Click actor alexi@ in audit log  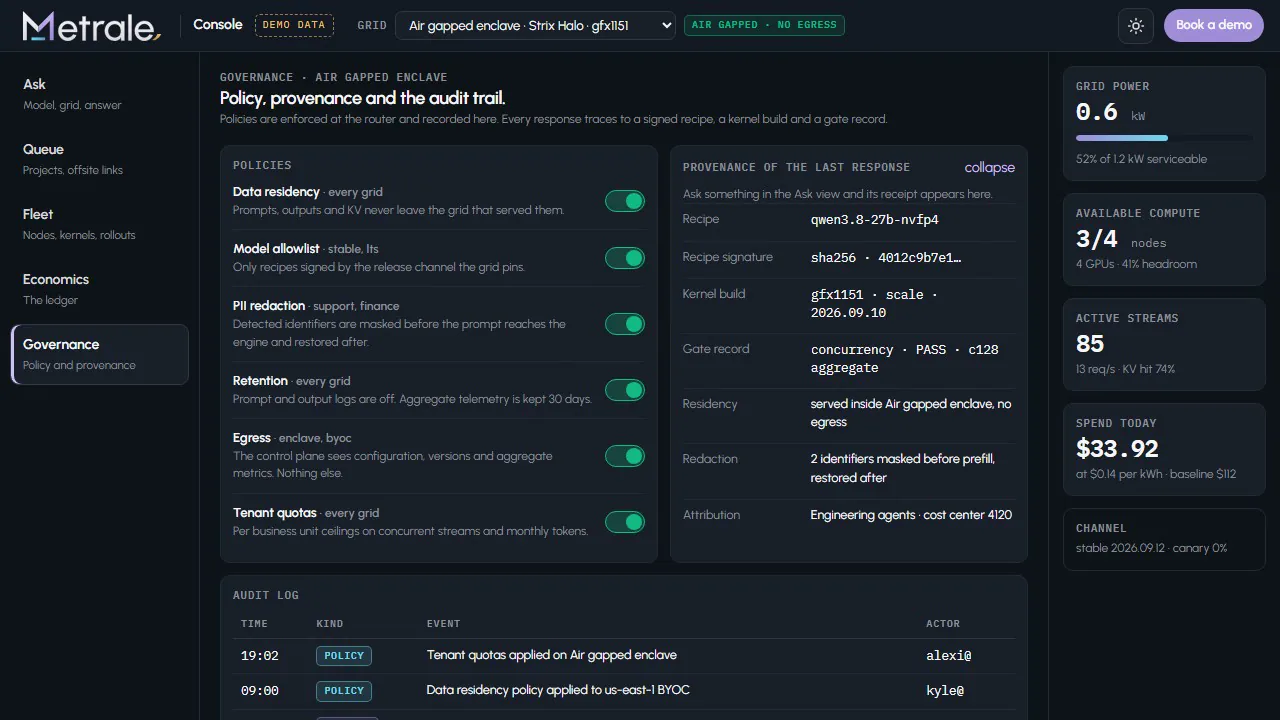pos(949,656)
